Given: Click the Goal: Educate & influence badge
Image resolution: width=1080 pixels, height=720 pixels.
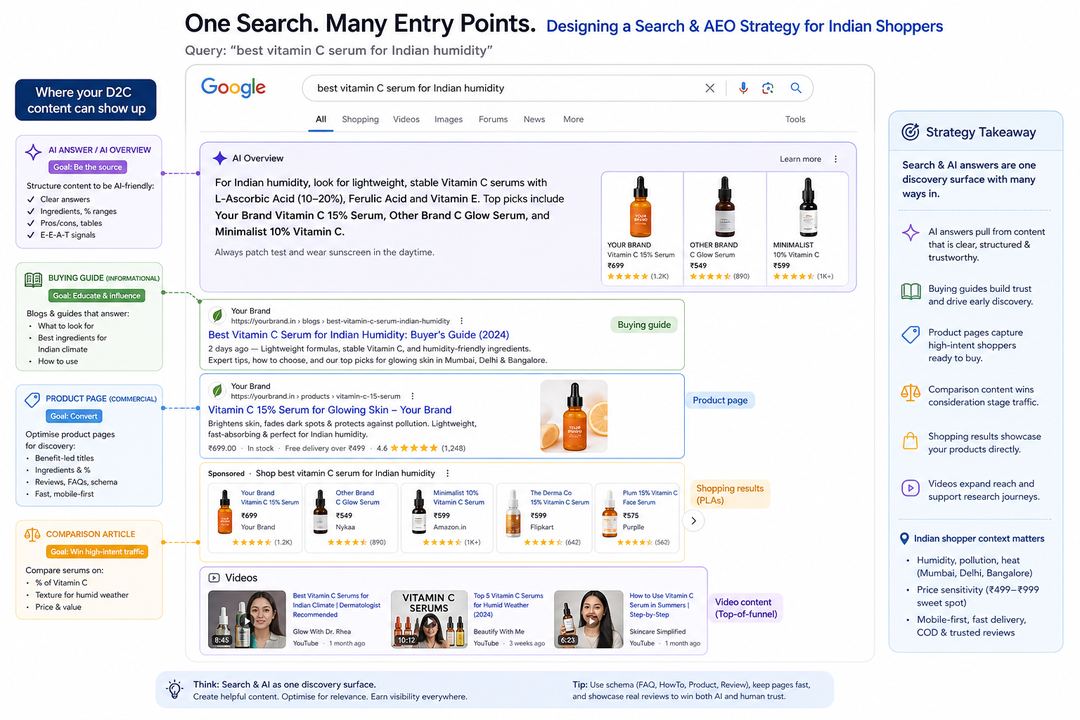Looking at the screenshot, I should click(x=96, y=296).
